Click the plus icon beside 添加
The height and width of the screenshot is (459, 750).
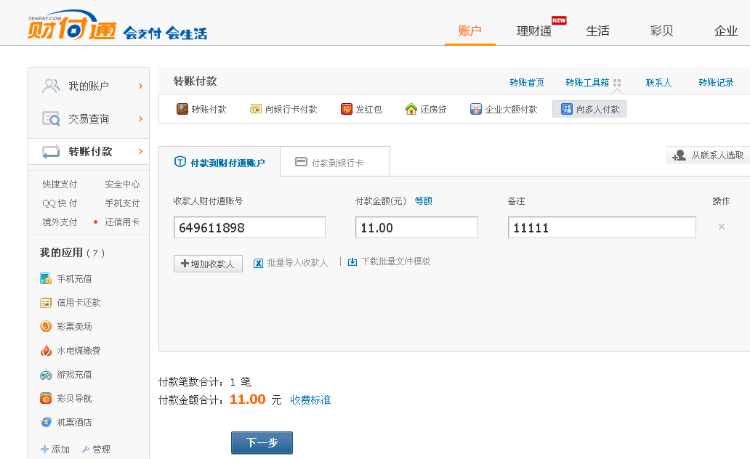pyautogui.click(x=45, y=449)
